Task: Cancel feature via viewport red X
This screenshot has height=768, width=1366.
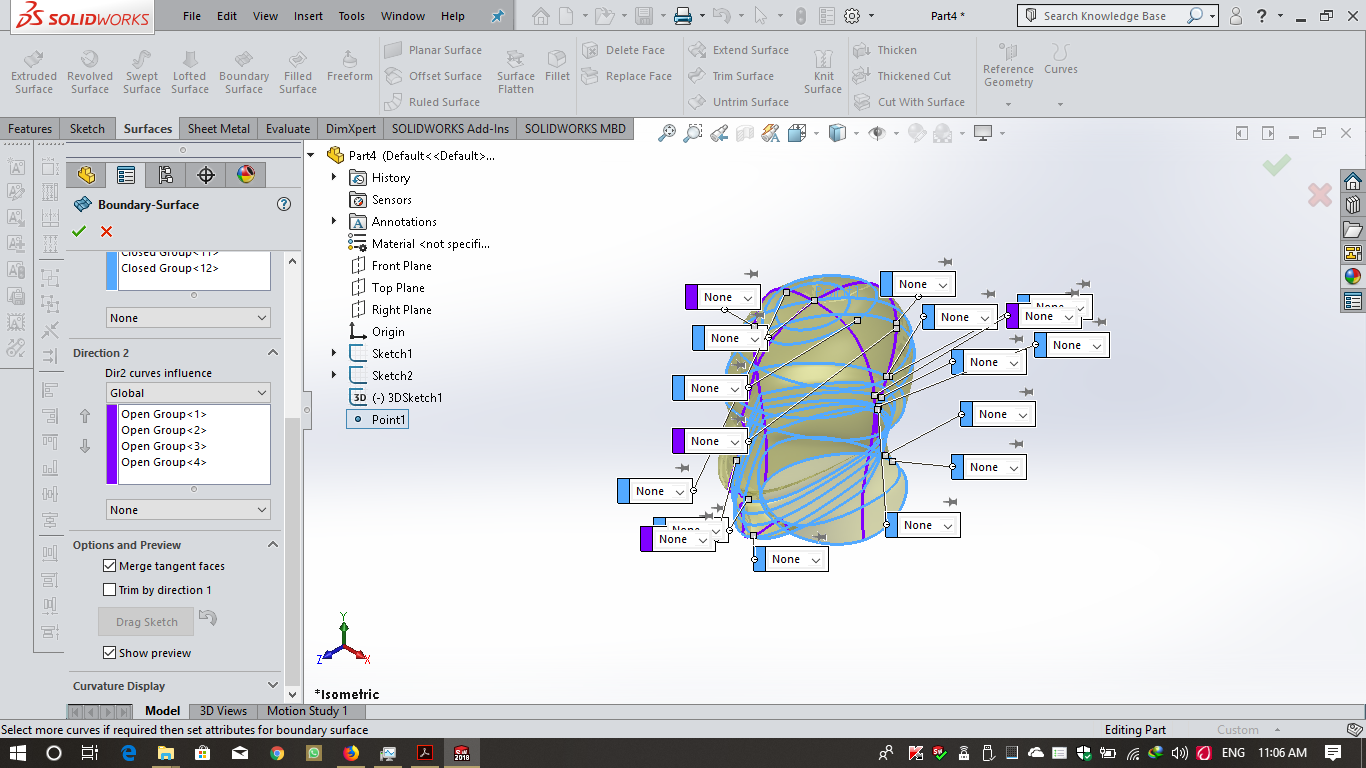Action: 1320,195
